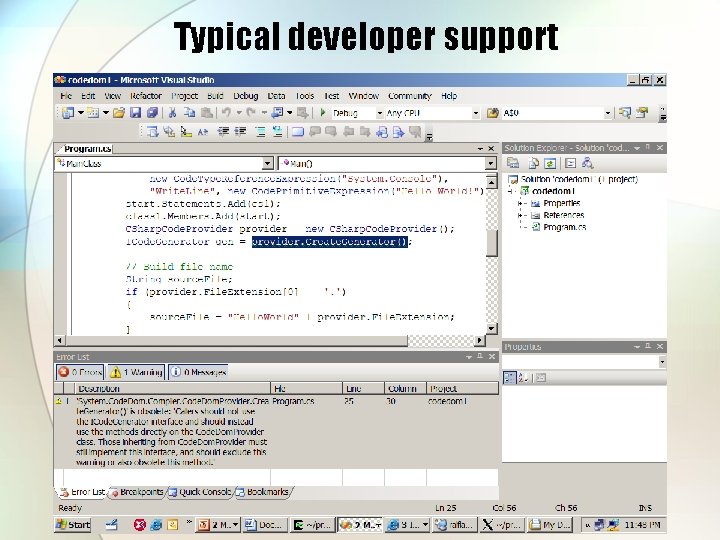
Task: Expand the References node in Solution Explorer
Action: (520, 215)
